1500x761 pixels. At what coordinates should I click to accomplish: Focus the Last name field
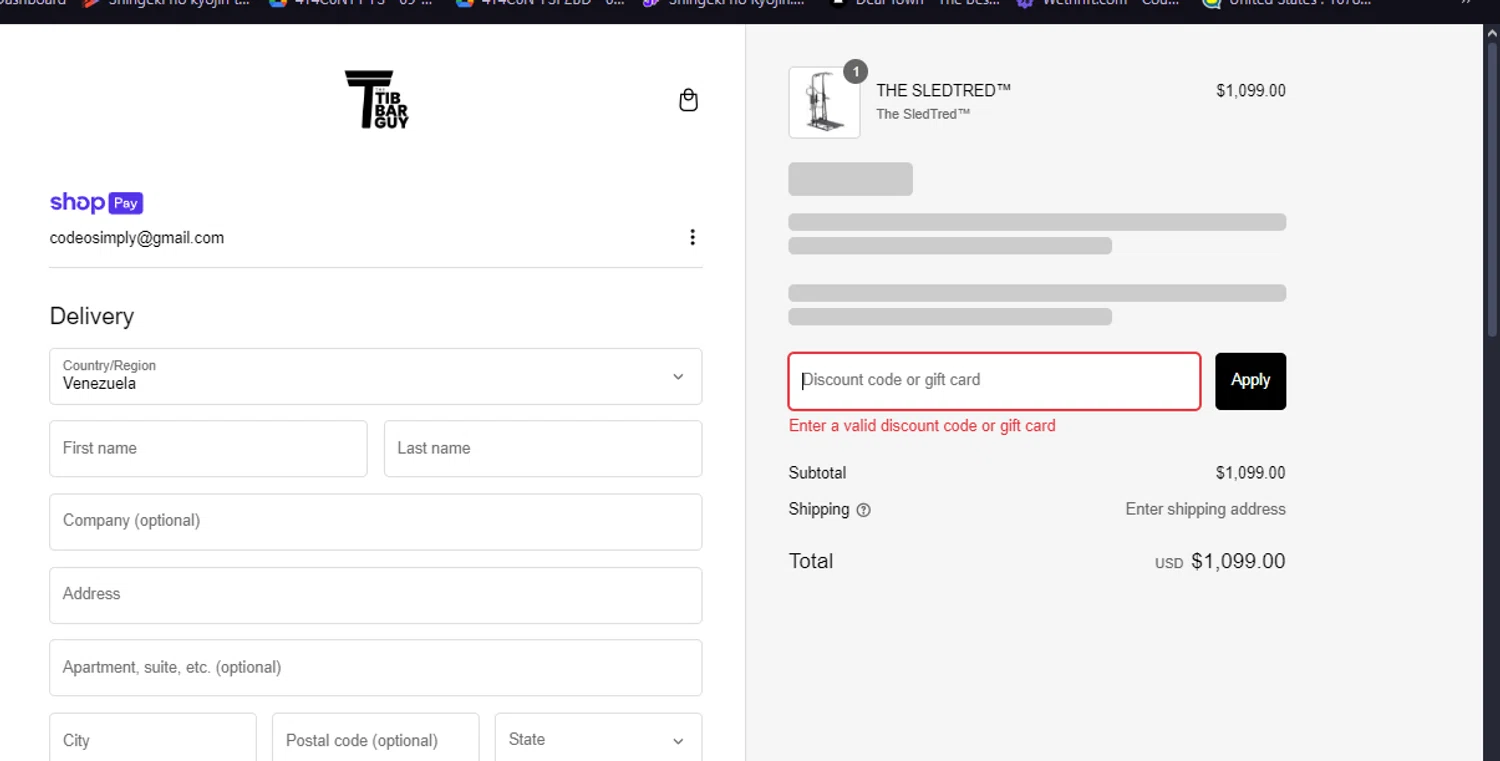543,448
